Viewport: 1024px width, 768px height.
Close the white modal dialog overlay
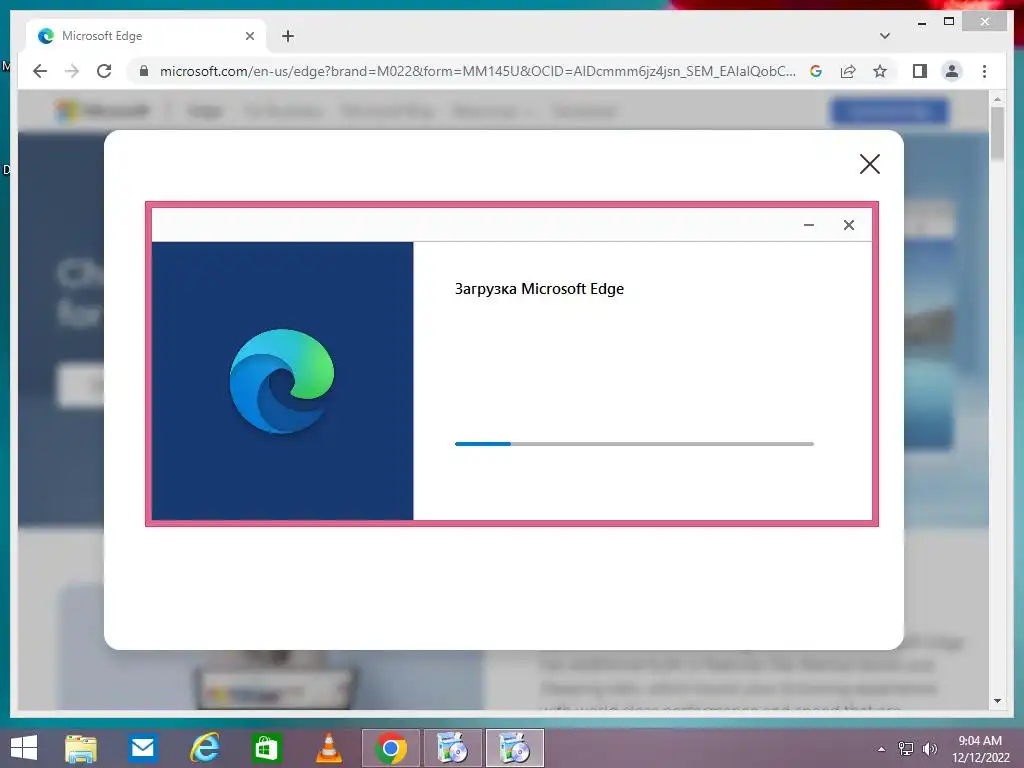click(x=869, y=164)
